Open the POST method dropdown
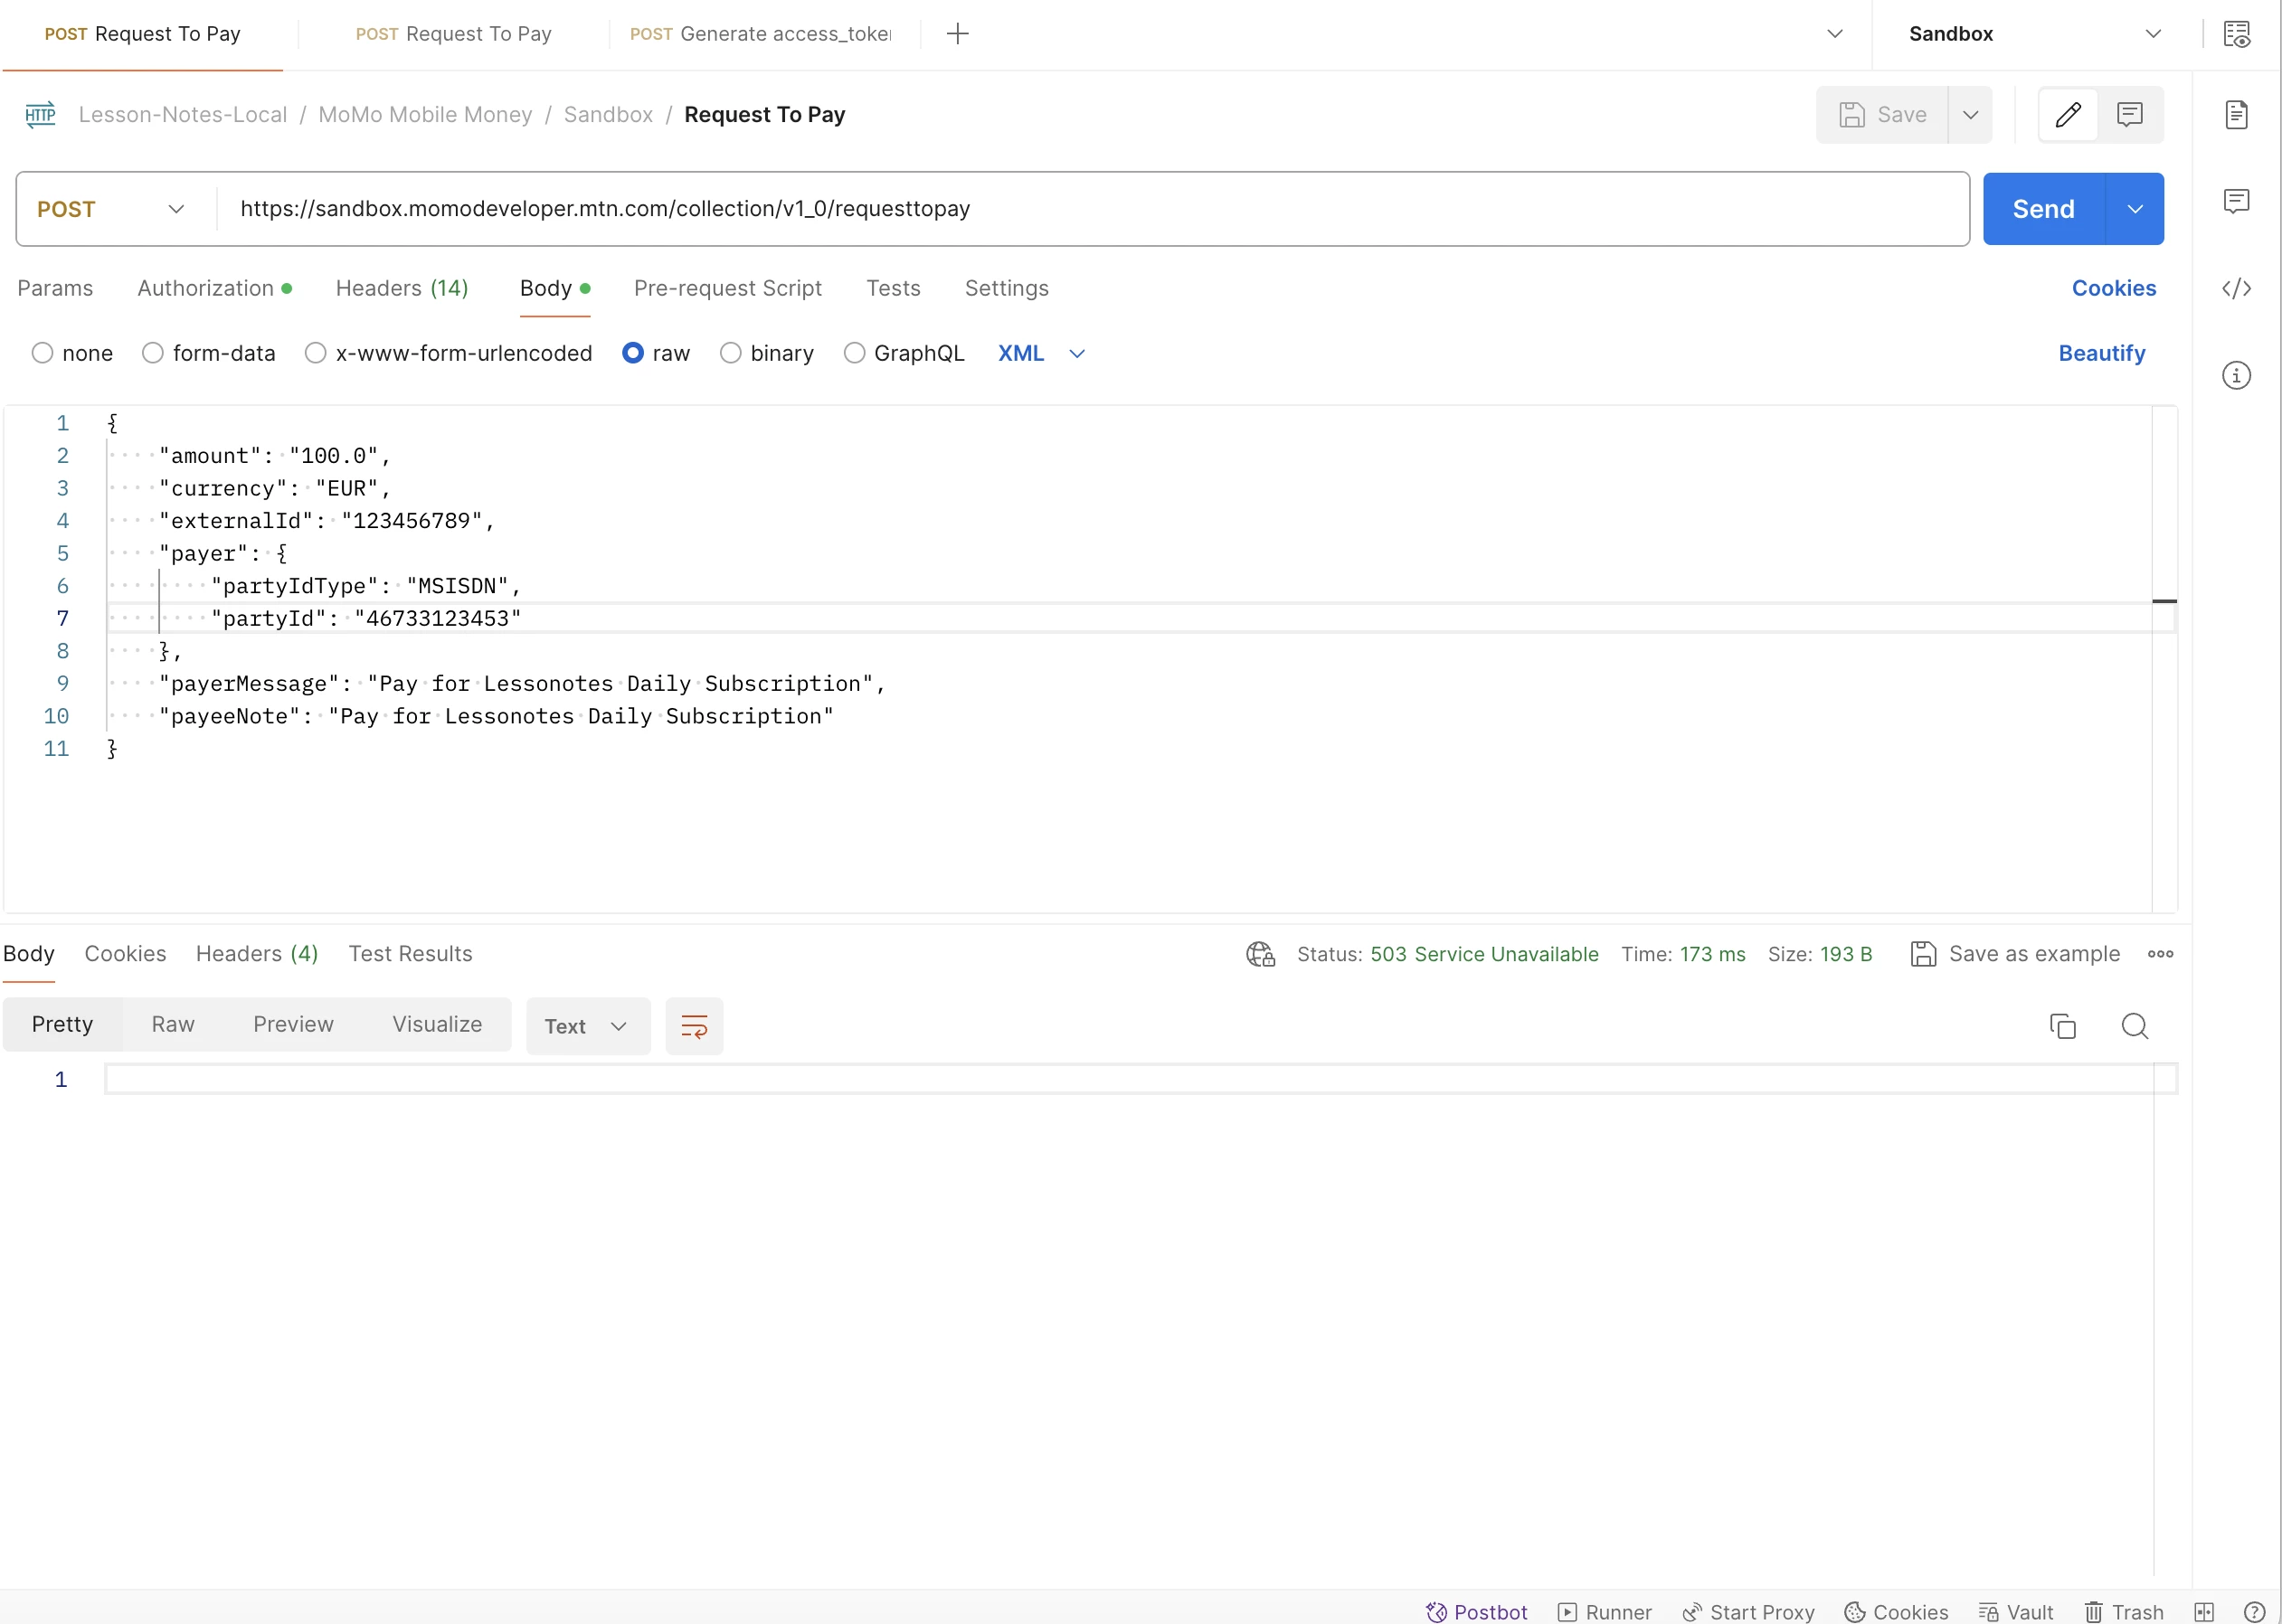2282x1624 pixels. [112, 209]
